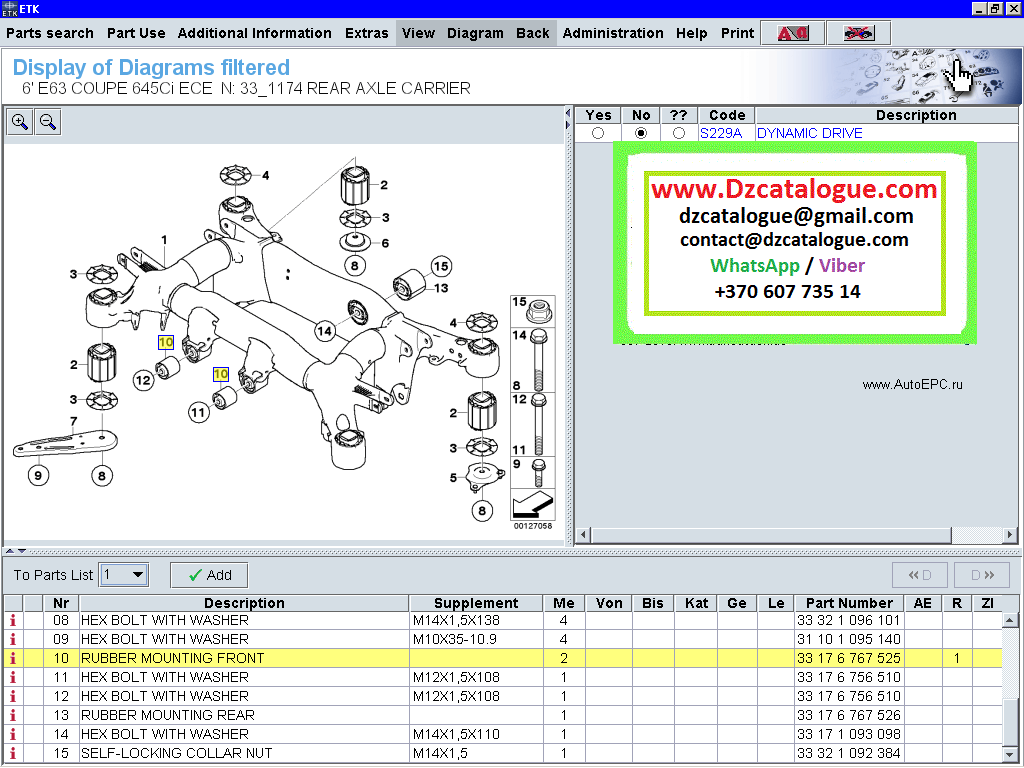This screenshot has width=1024, height=768.
Task: Click circled callout 11 in the diagram
Action: click(198, 413)
